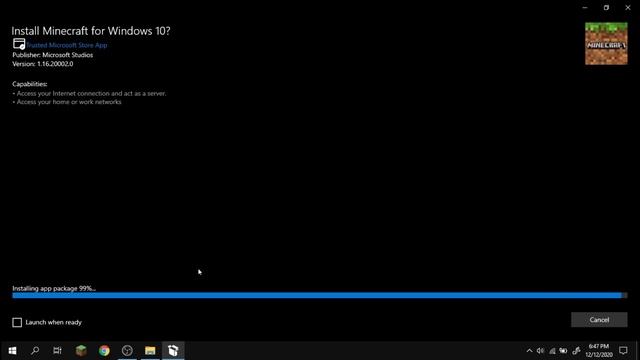Click the Version 1.16.20002.0 text
The image size is (640, 360).
pyautogui.click(x=43, y=64)
